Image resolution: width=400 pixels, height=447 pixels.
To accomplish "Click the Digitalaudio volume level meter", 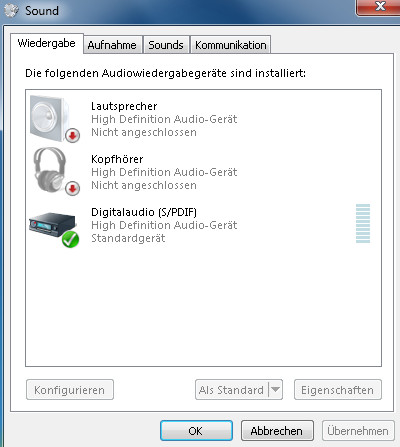I will 363,223.
